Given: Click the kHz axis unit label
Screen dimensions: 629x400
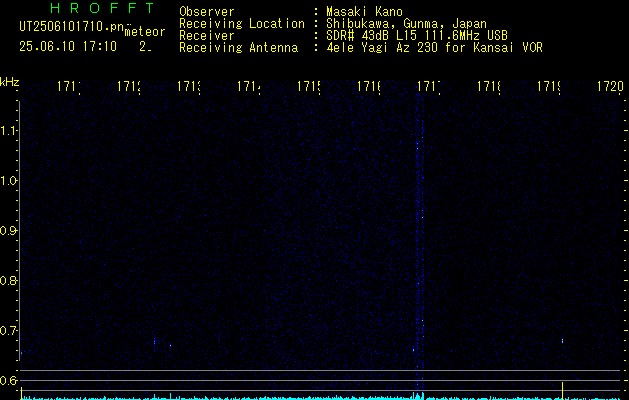Looking at the screenshot, I should pyautogui.click(x=9, y=82).
